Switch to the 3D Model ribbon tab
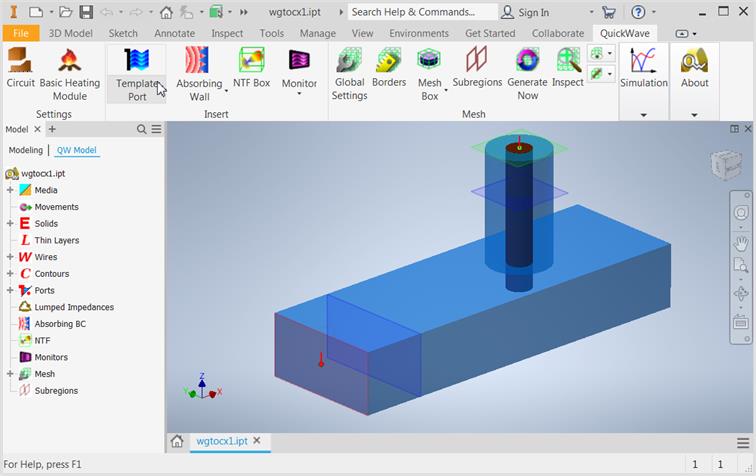This screenshot has height=476, width=756. coord(70,33)
